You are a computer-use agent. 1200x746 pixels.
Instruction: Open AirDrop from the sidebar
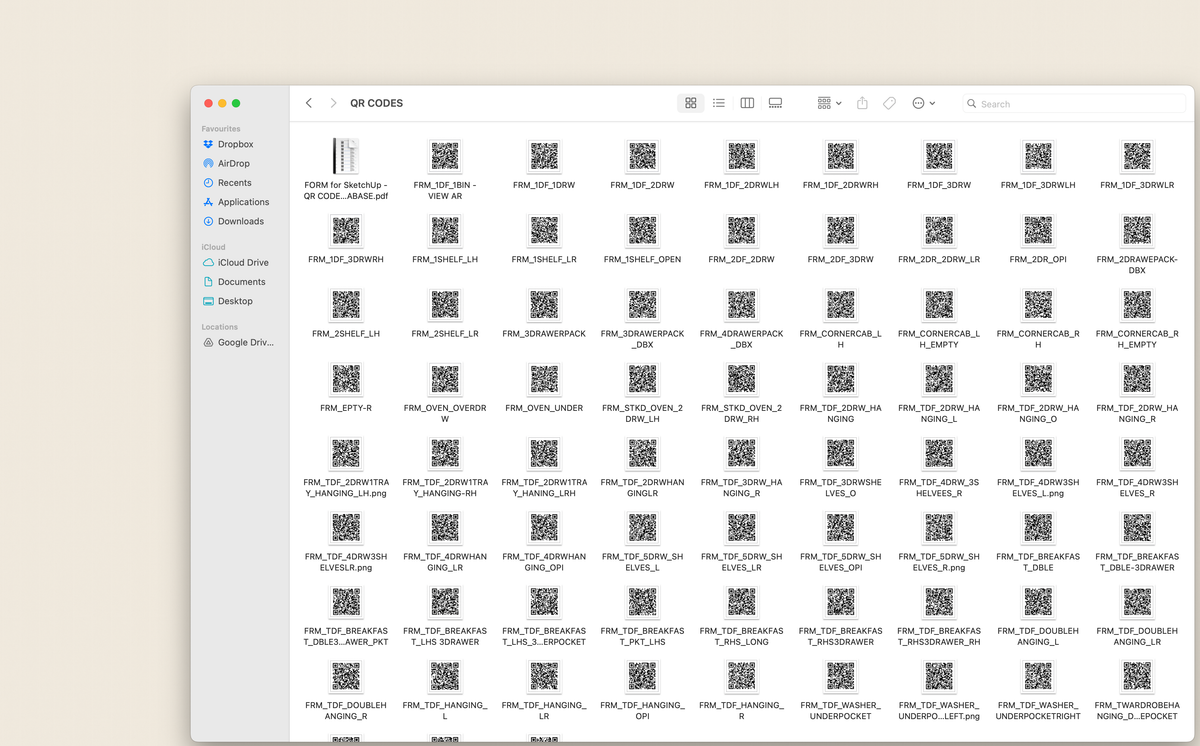[237, 163]
